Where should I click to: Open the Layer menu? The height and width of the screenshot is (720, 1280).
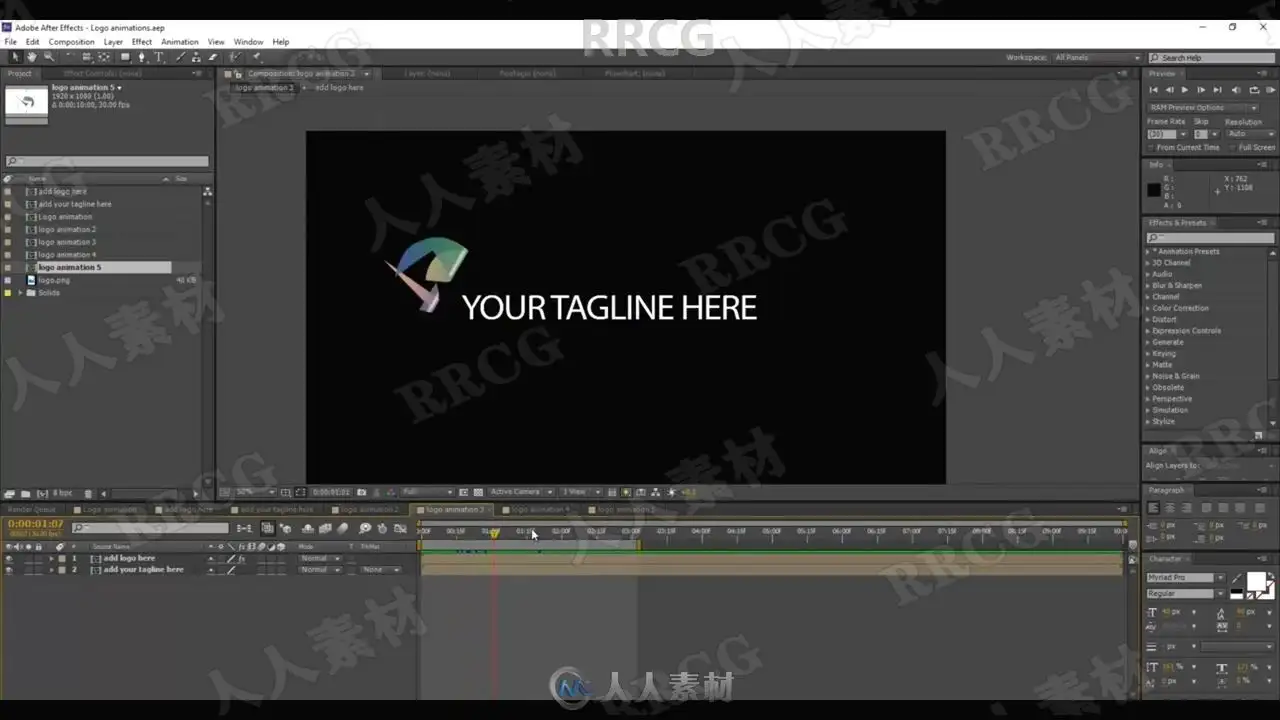[113, 42]
